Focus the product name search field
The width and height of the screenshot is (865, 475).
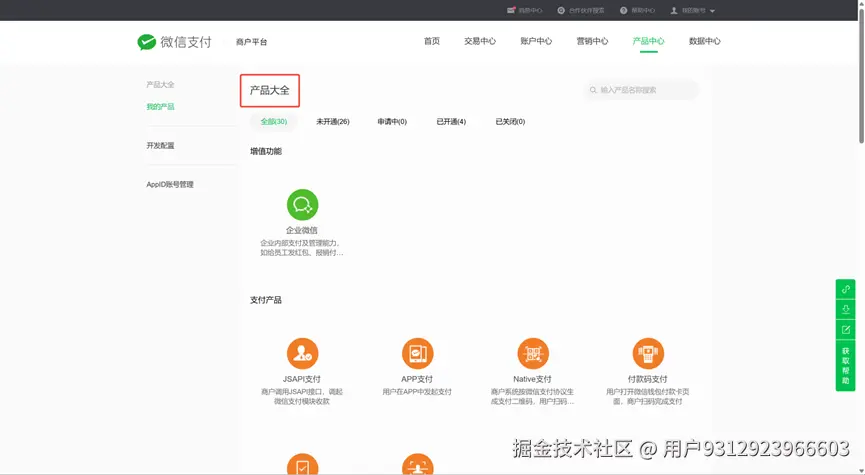[x=642, y=90]
